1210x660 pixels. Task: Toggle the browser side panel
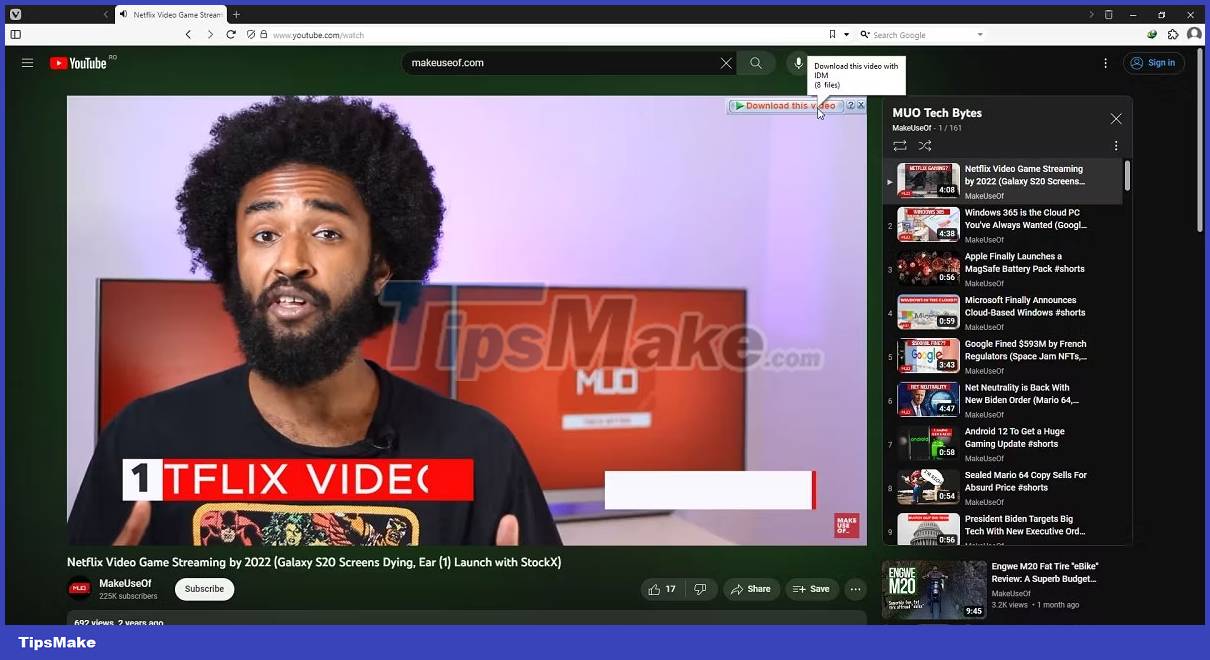(15, 34)
